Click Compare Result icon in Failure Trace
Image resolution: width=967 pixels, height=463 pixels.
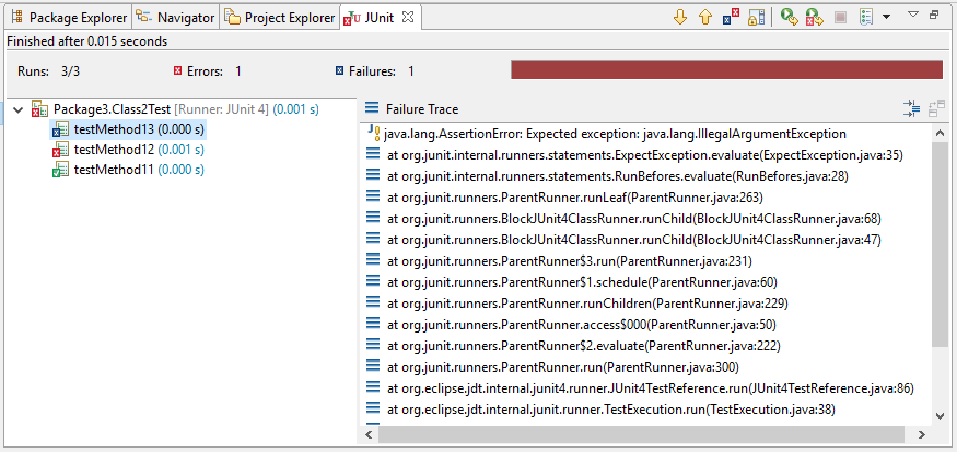click(x=937, y=110)
